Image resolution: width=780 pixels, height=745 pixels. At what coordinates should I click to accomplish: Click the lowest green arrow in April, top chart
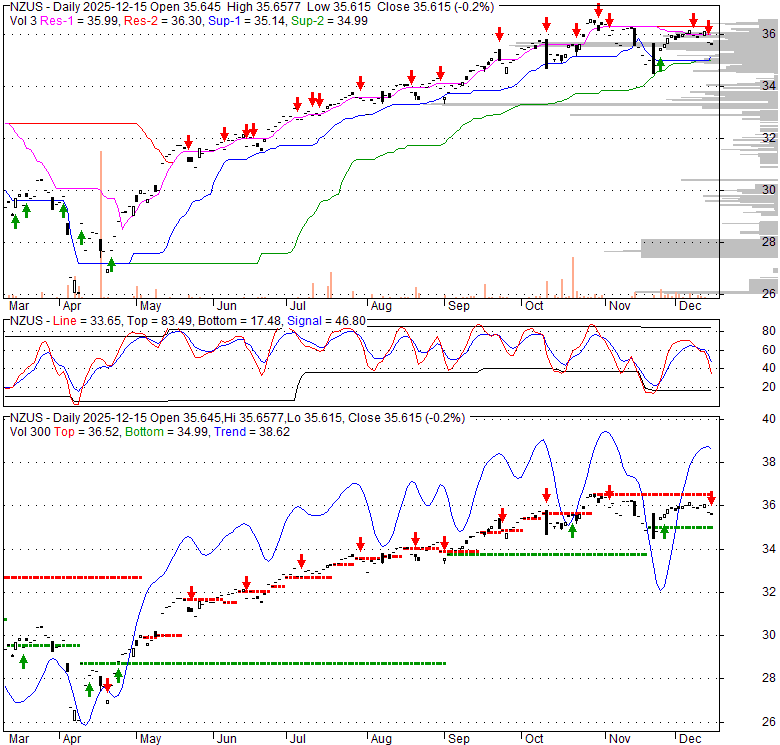pyautogui.click(x=111, y=264)
